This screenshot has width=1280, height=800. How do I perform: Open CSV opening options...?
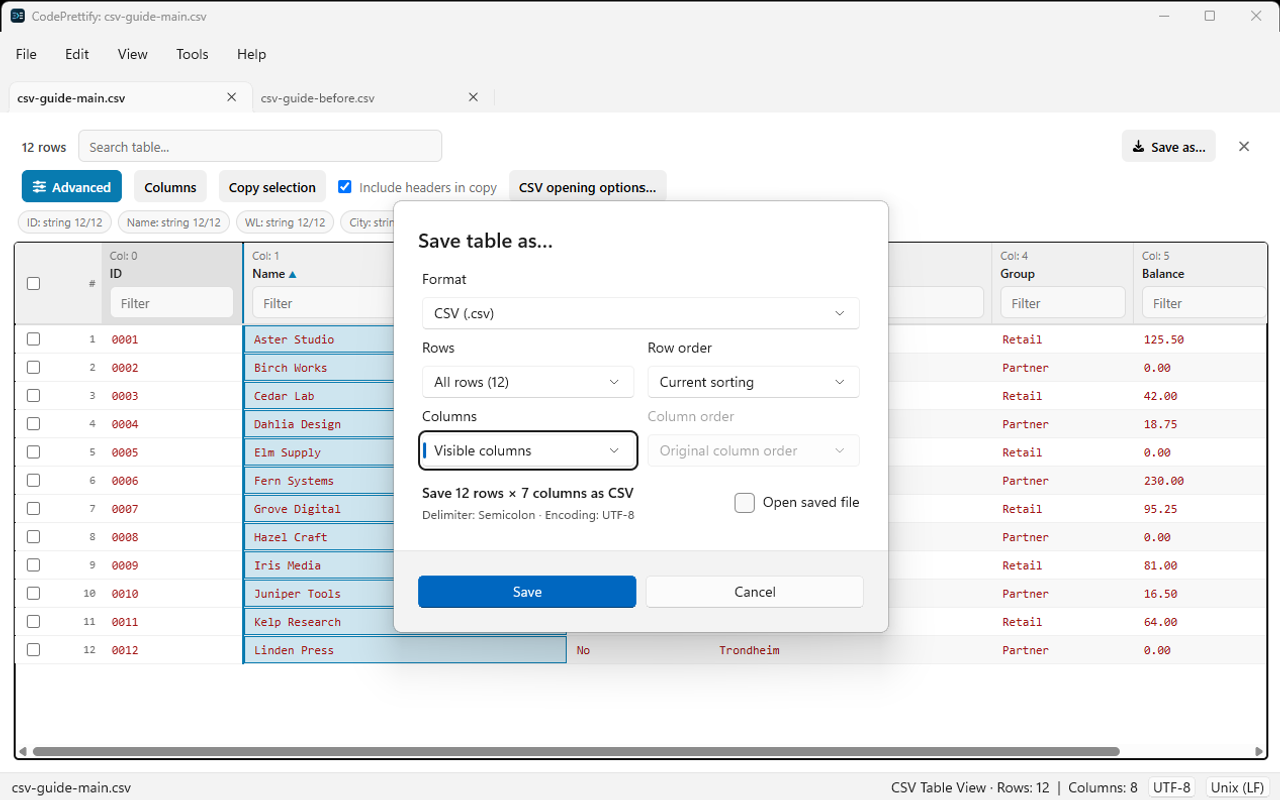click(587, 187)
